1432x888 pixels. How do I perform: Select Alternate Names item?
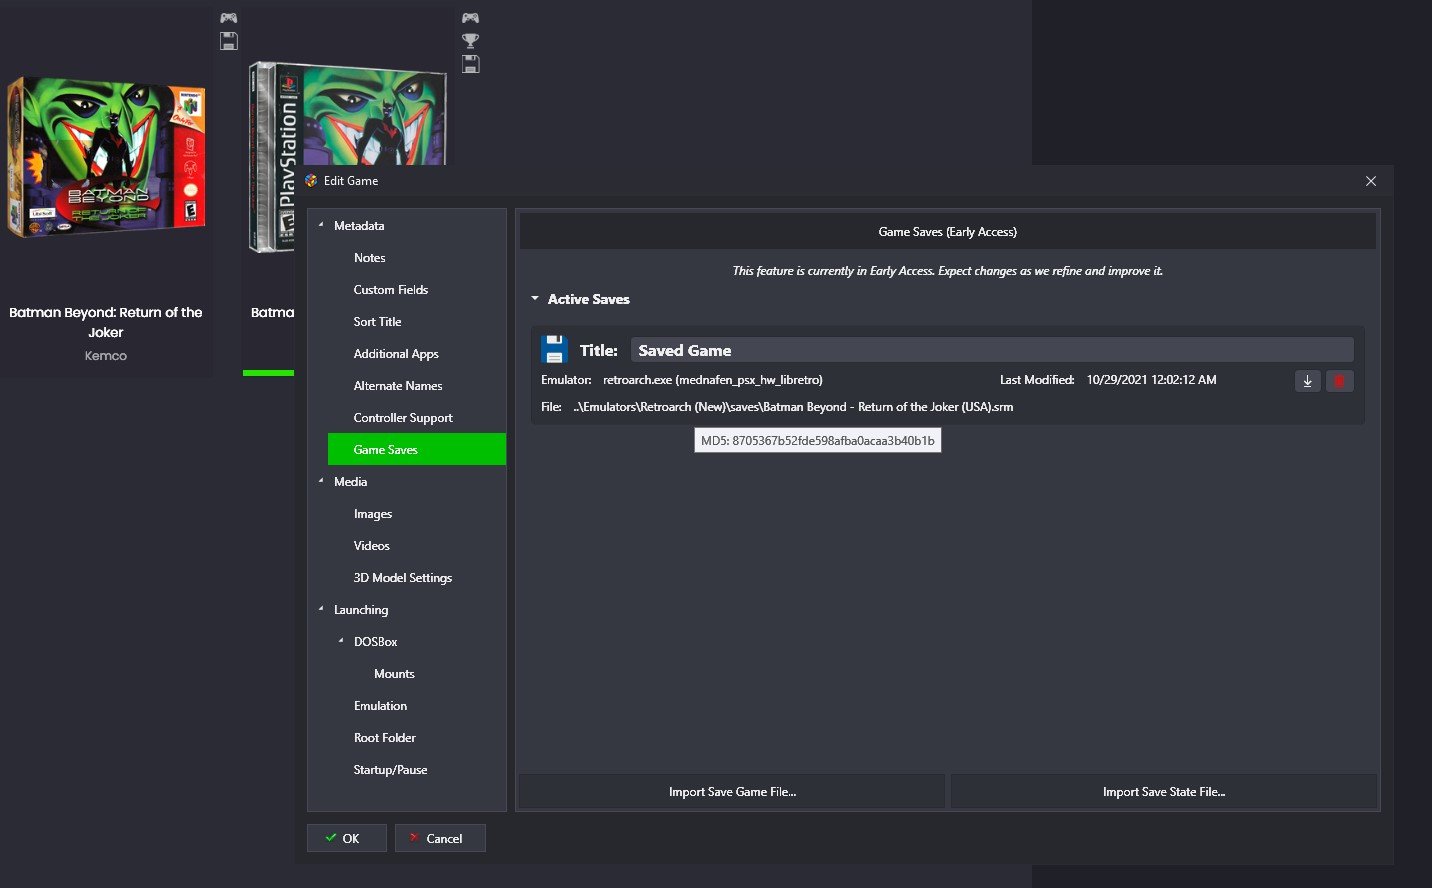[397, 386]
